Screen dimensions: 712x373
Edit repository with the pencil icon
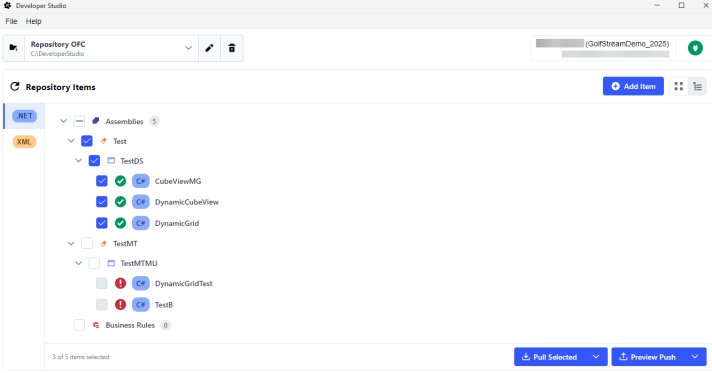[209, 48]
